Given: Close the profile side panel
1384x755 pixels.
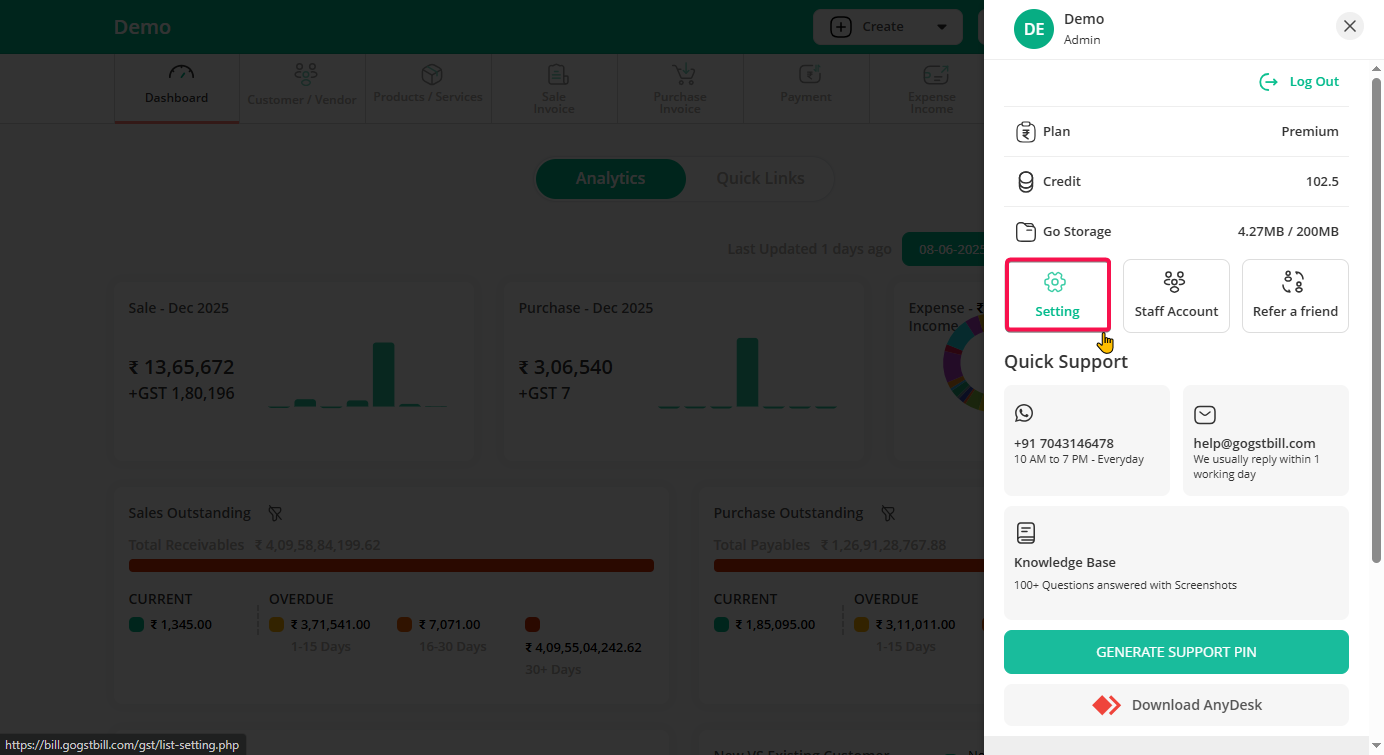Looking at the screenshot, I should [1350, 26].
